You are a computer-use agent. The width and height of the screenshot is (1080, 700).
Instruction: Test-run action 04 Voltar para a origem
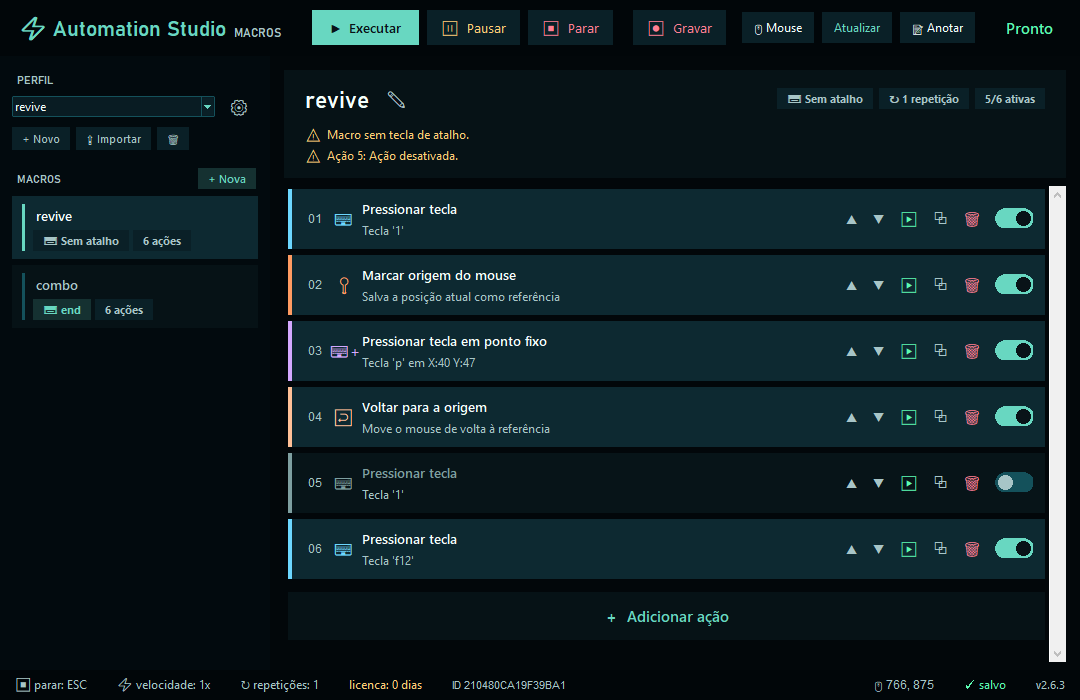click(x=908, y=418)
